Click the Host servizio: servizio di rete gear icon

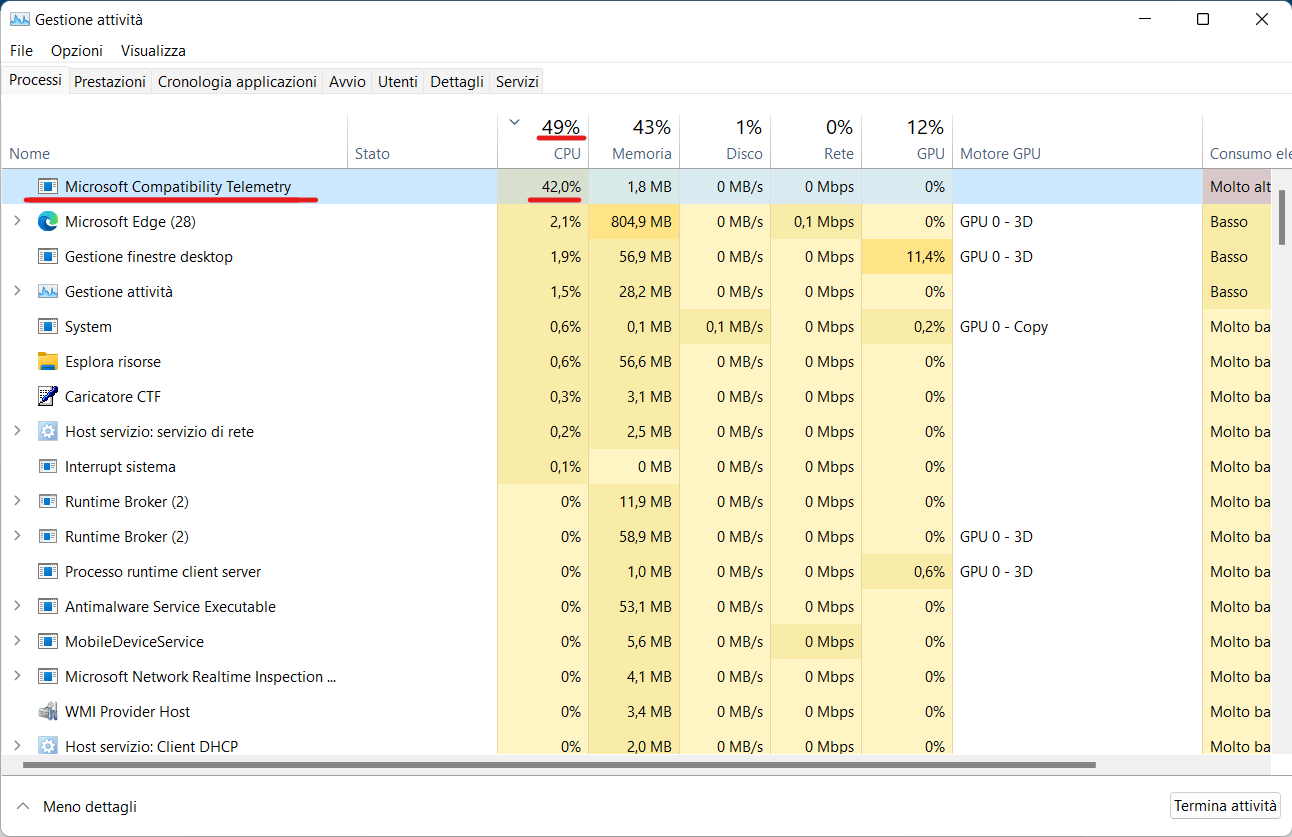point(47,431)
